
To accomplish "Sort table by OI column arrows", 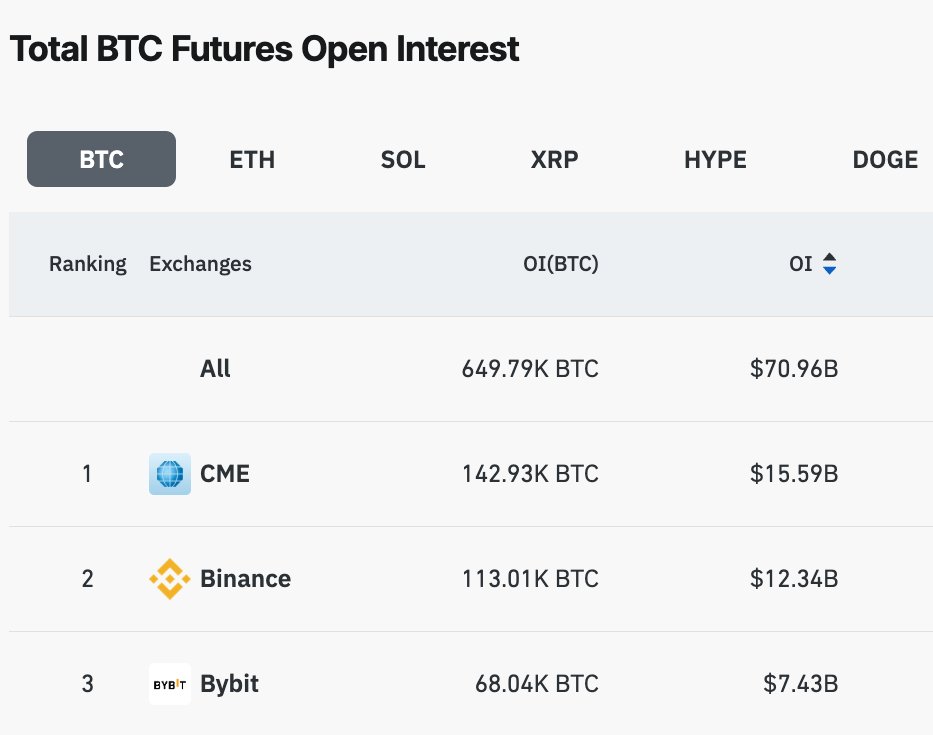I will 829,264.
